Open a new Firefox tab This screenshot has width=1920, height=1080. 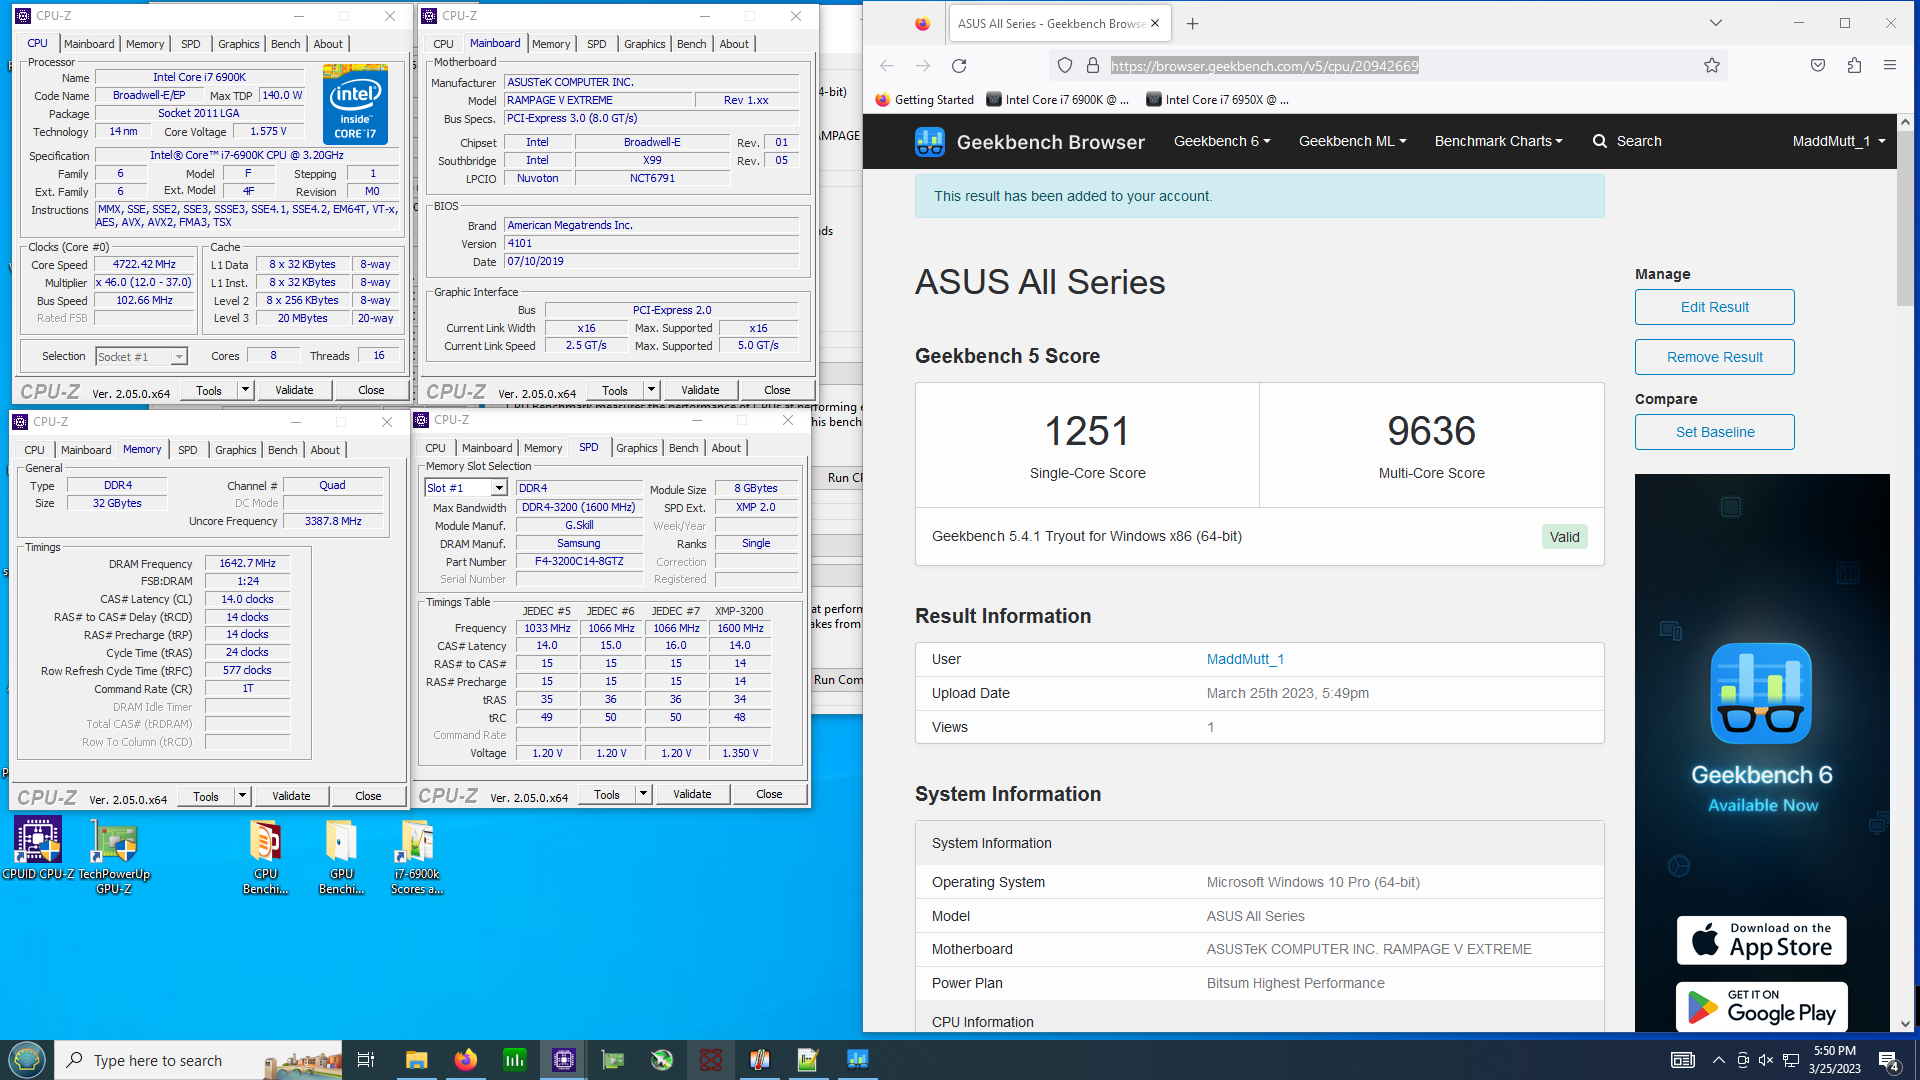pyautogui.click(x=1192, y=24)
